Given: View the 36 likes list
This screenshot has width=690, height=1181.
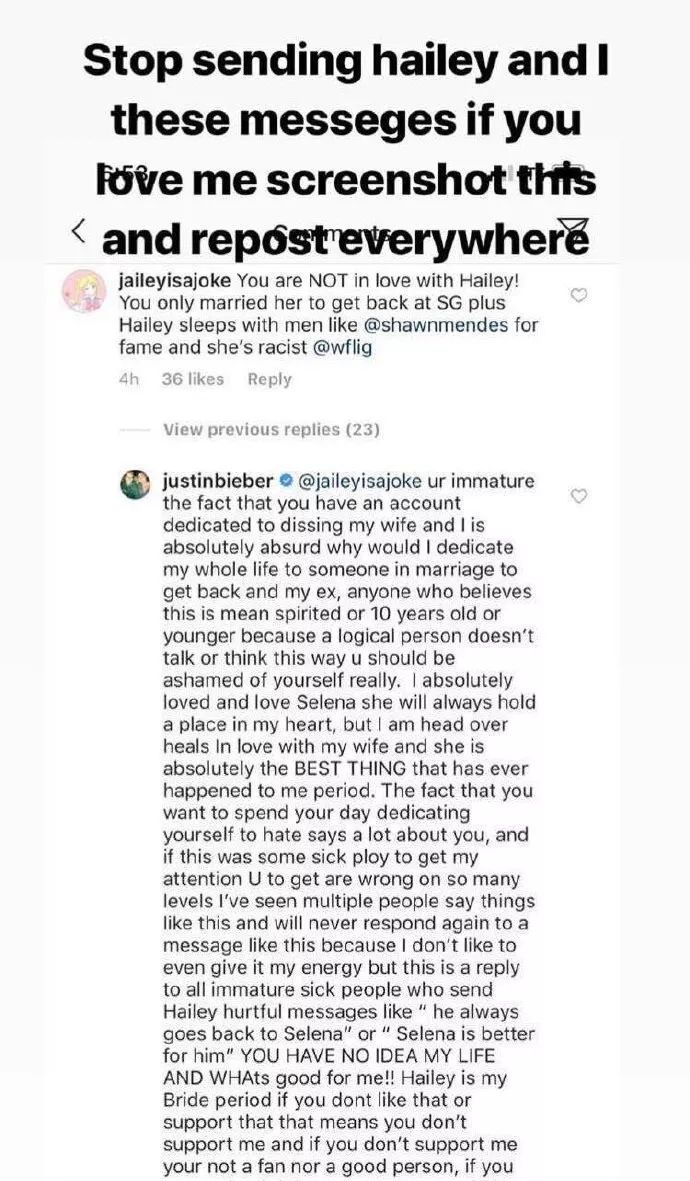Looking at the screenshot, I should click(x=193, y=379).
